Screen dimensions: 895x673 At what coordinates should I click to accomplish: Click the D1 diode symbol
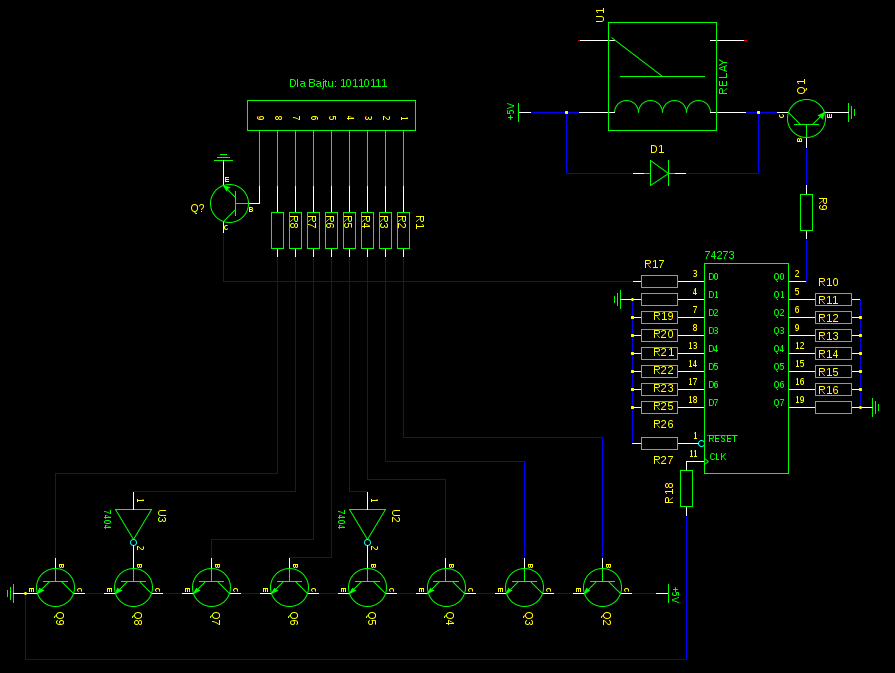point(659,173)
